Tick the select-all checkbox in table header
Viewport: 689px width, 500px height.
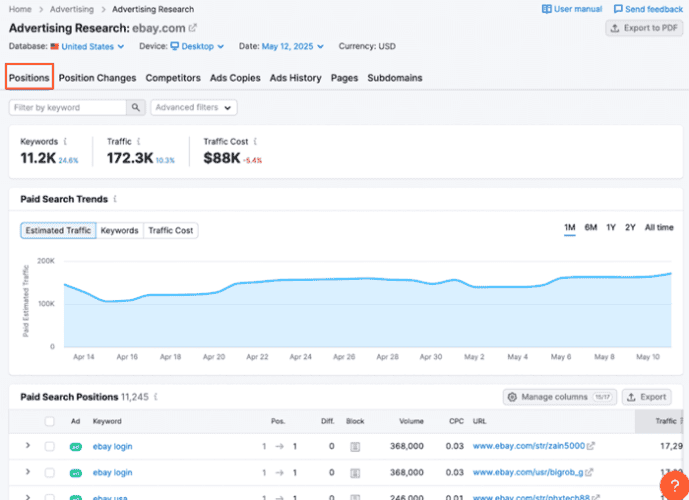pos(50,422)
